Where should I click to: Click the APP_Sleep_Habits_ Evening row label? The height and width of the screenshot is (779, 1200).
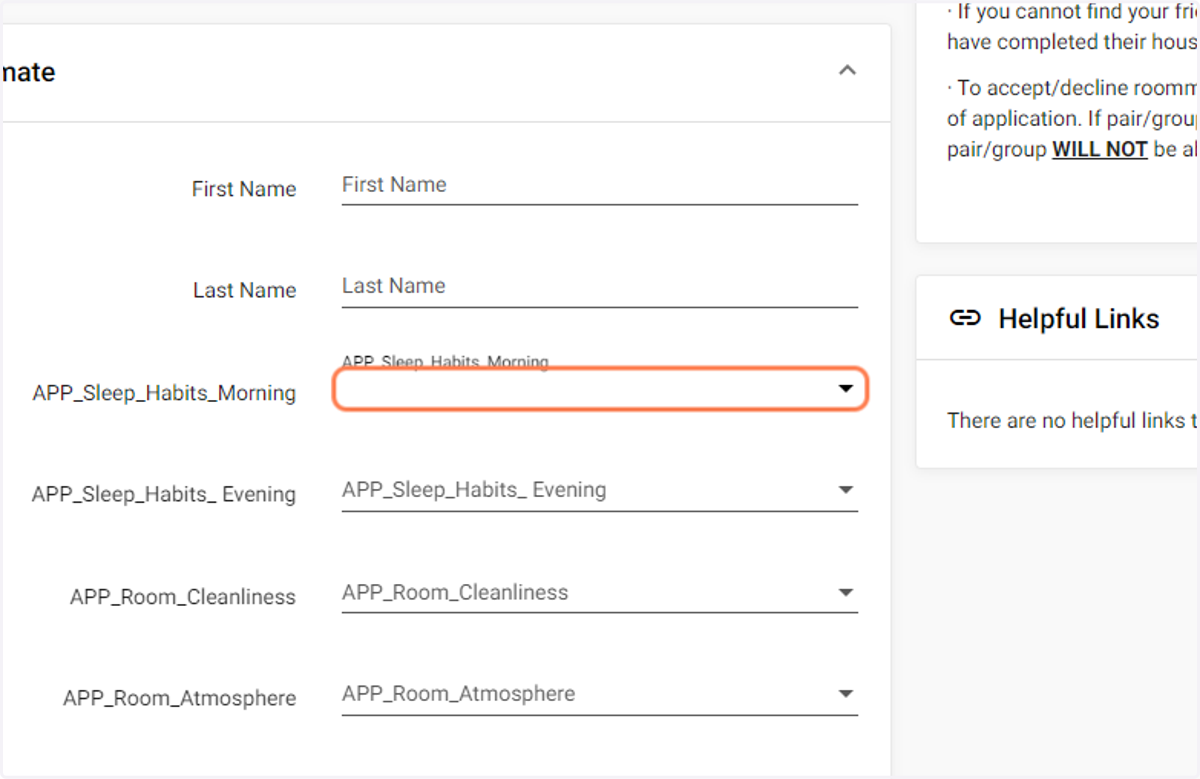pyautogui.click(x=164, y=494)
